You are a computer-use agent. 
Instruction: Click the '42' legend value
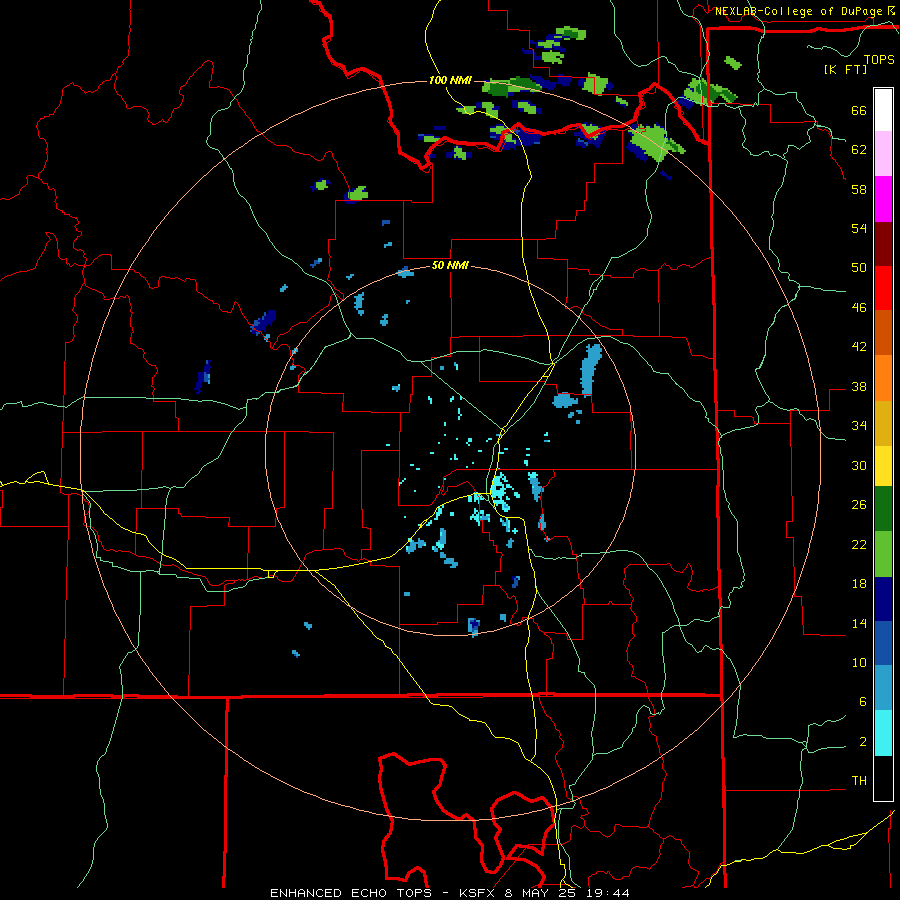859,346
